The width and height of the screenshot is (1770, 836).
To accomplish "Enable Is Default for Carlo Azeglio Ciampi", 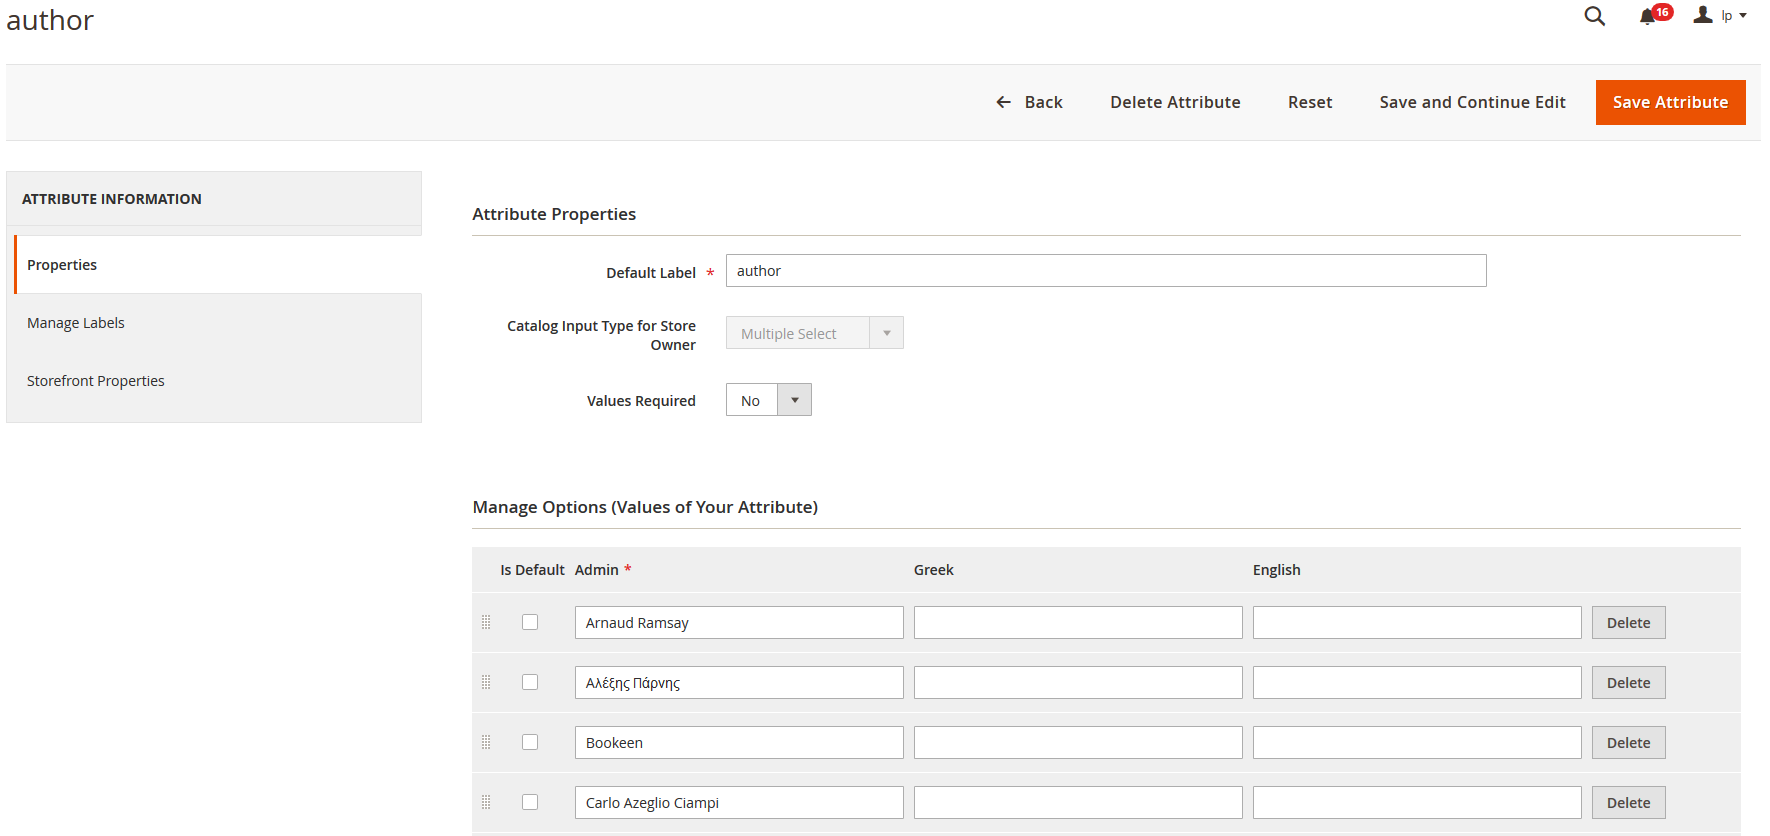I will pos(530,802).
